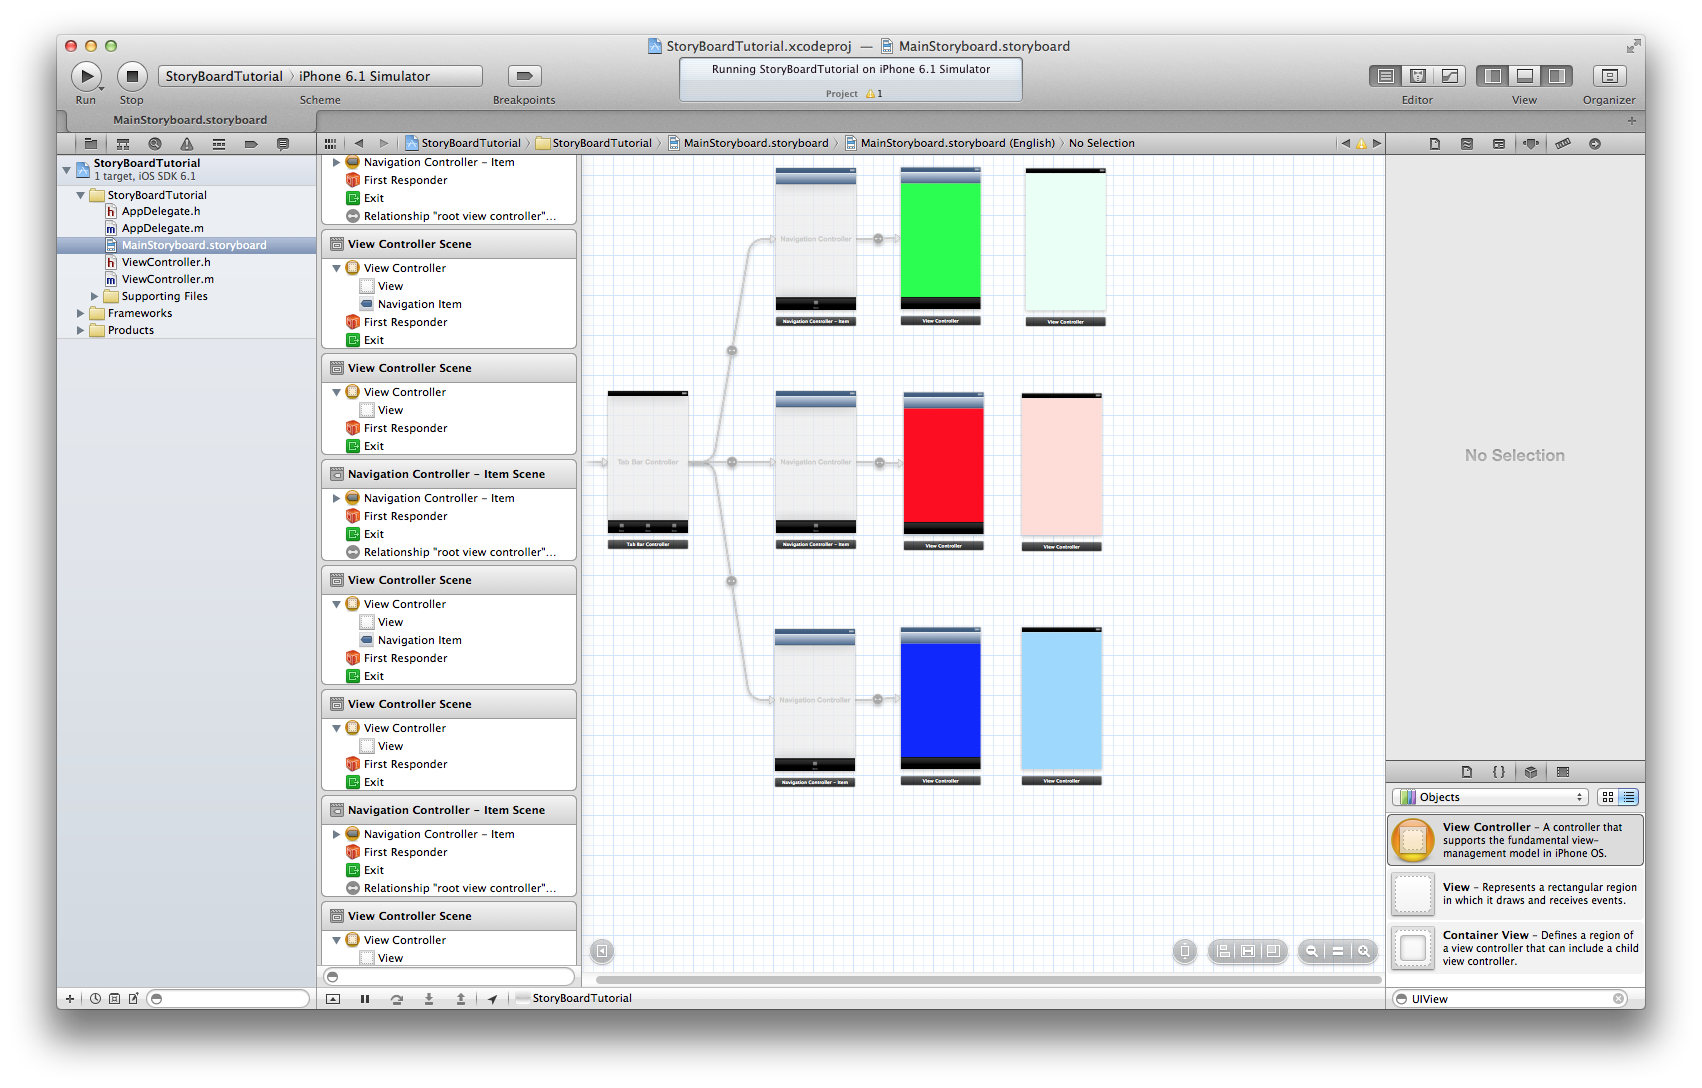Screen dimensions: 1702x1088
Task: Click the green view controller scene
Action: (x=940, y=240)
